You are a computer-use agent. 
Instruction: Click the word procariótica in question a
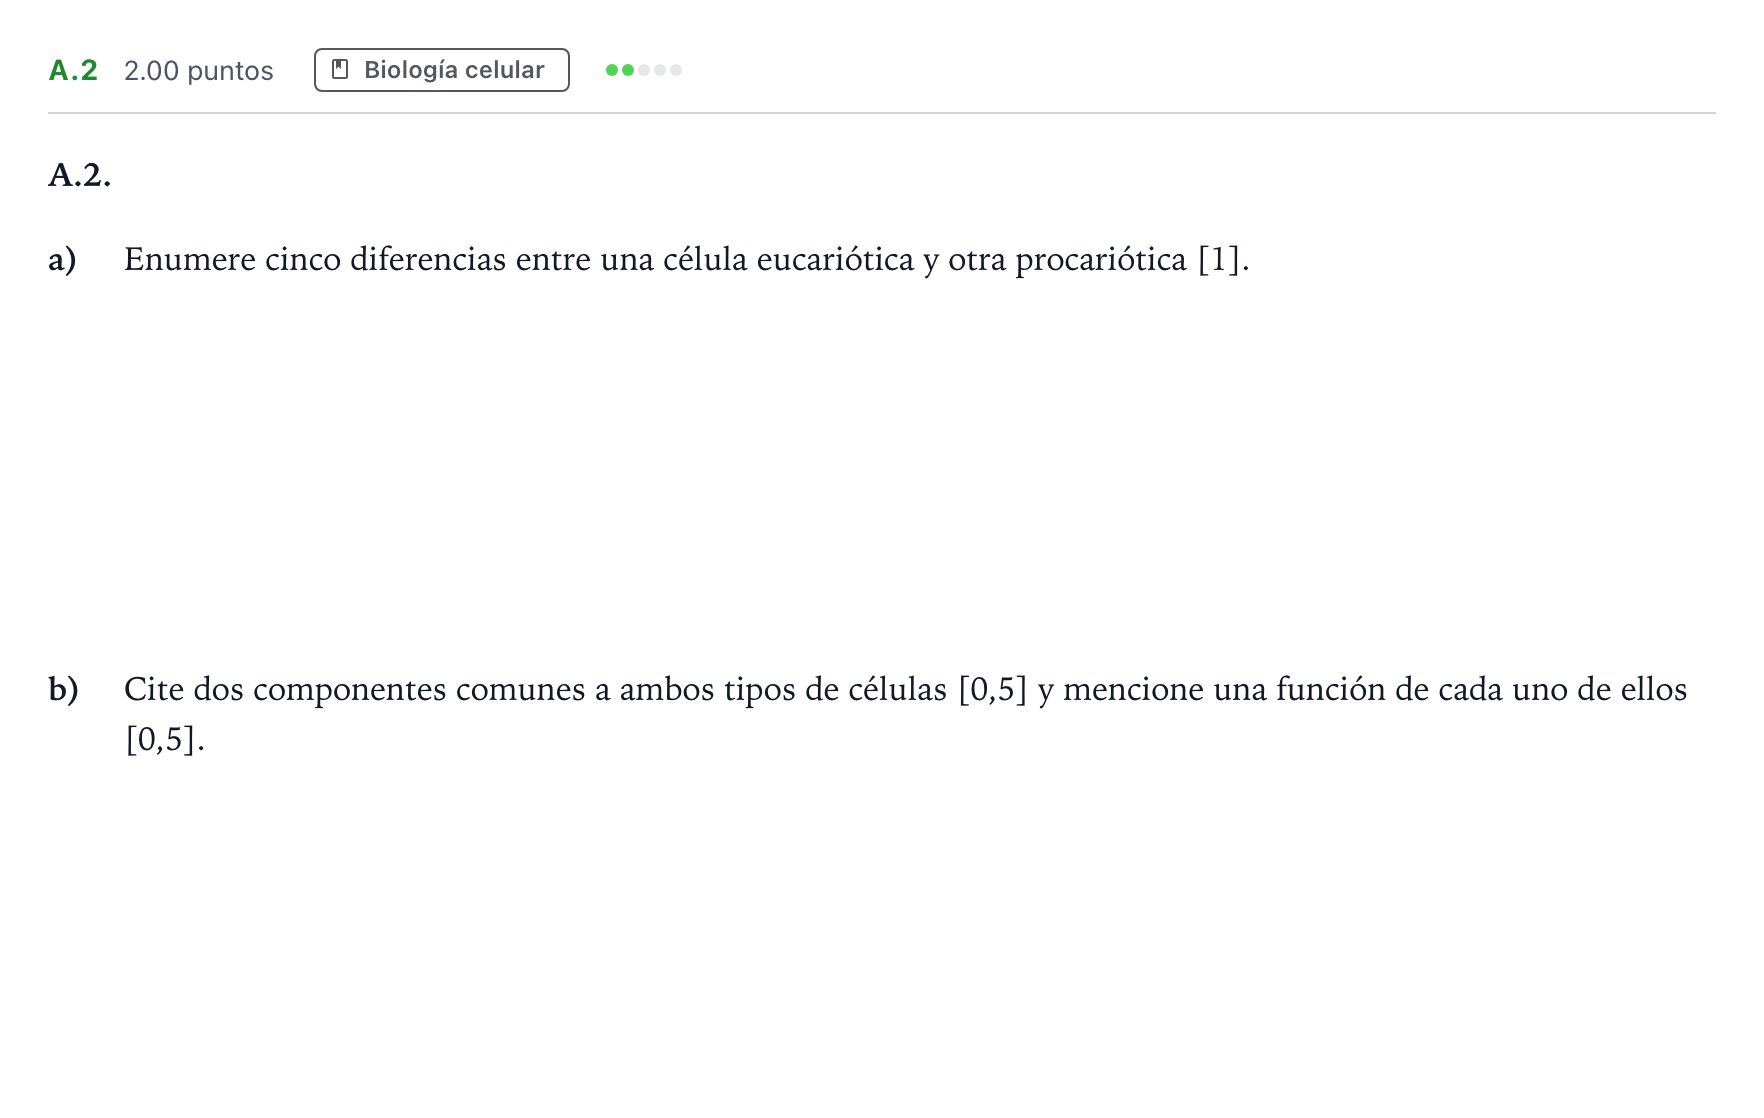coord(1101,260)
